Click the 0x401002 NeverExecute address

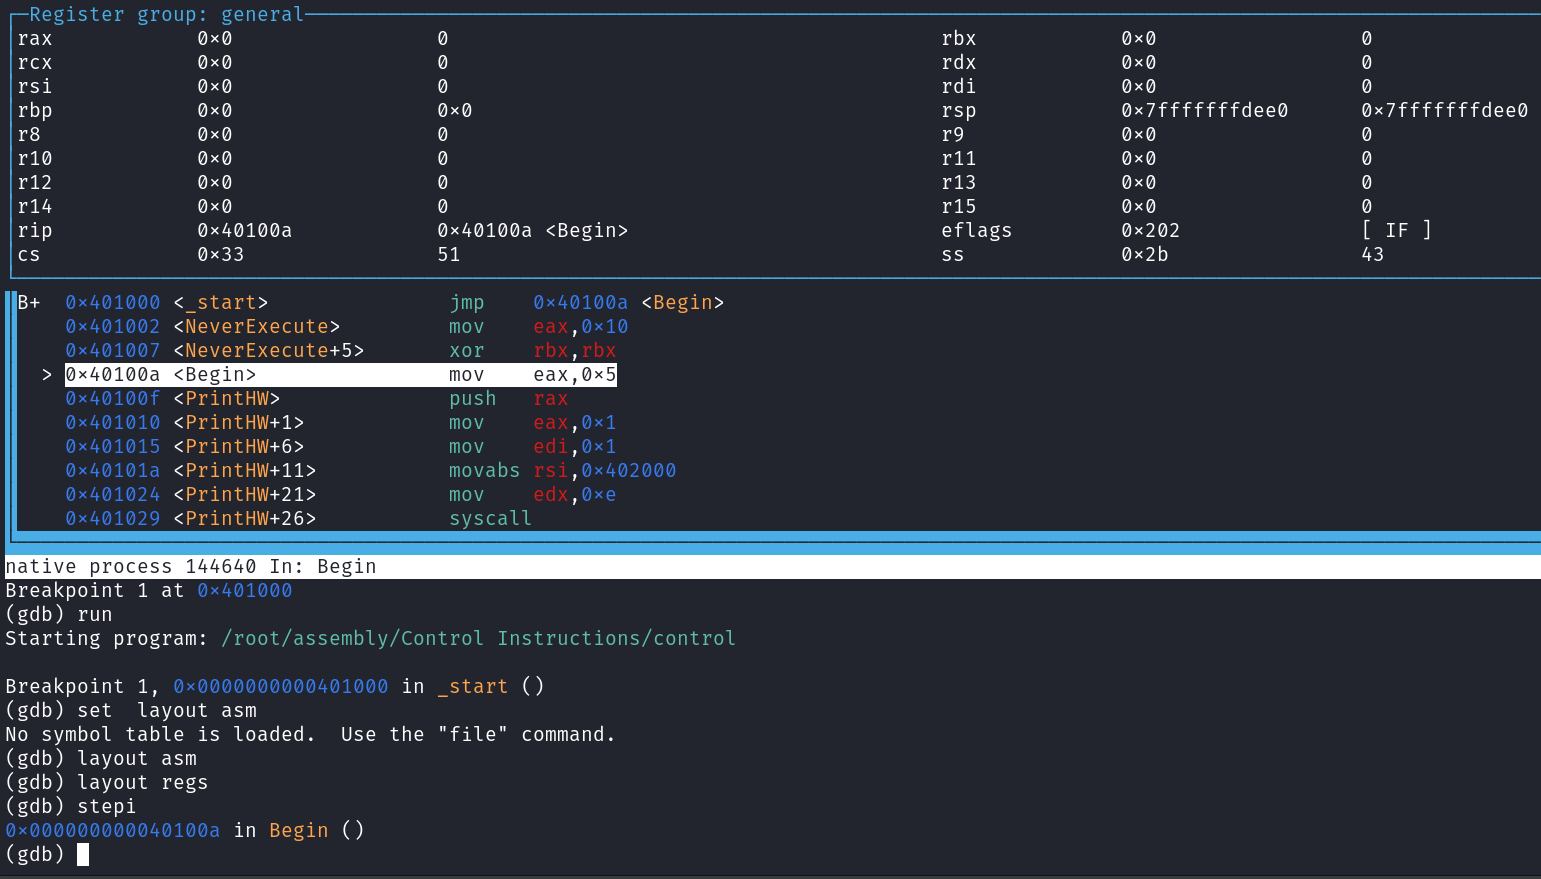[x=112, y=327]
